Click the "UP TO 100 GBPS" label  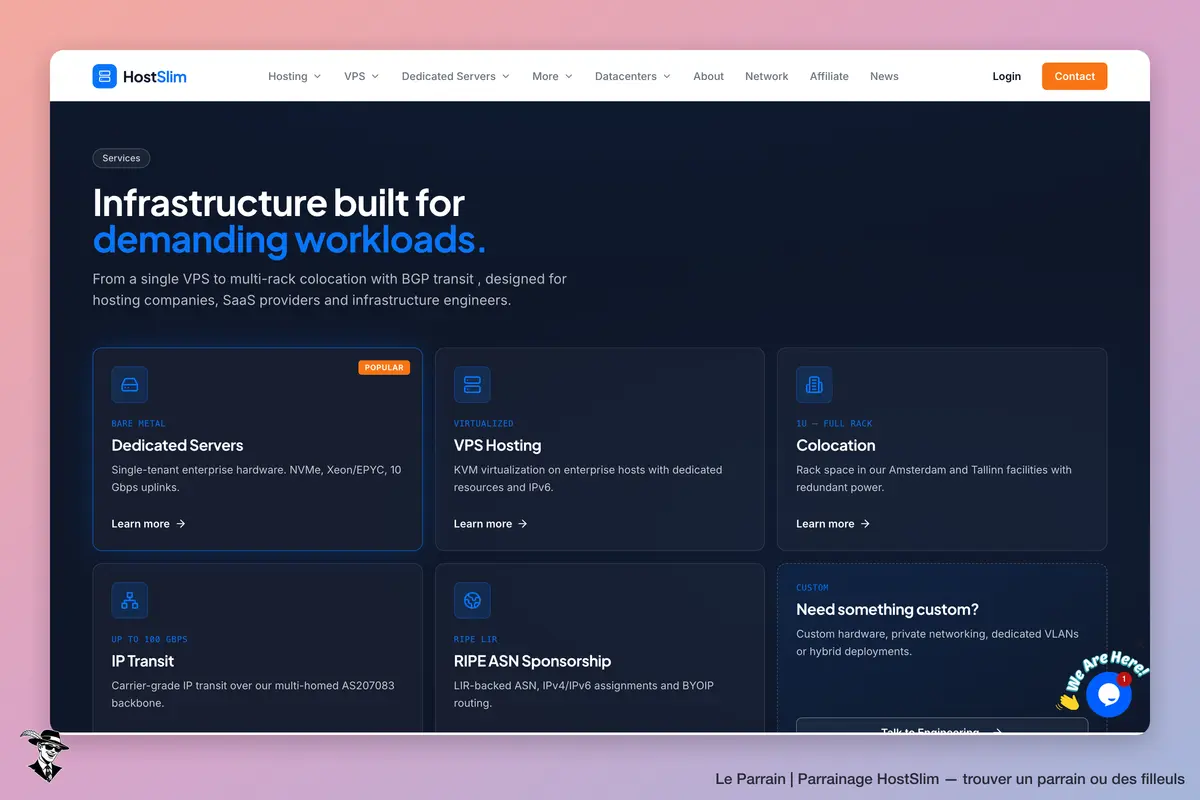click(x=150, y=639)
